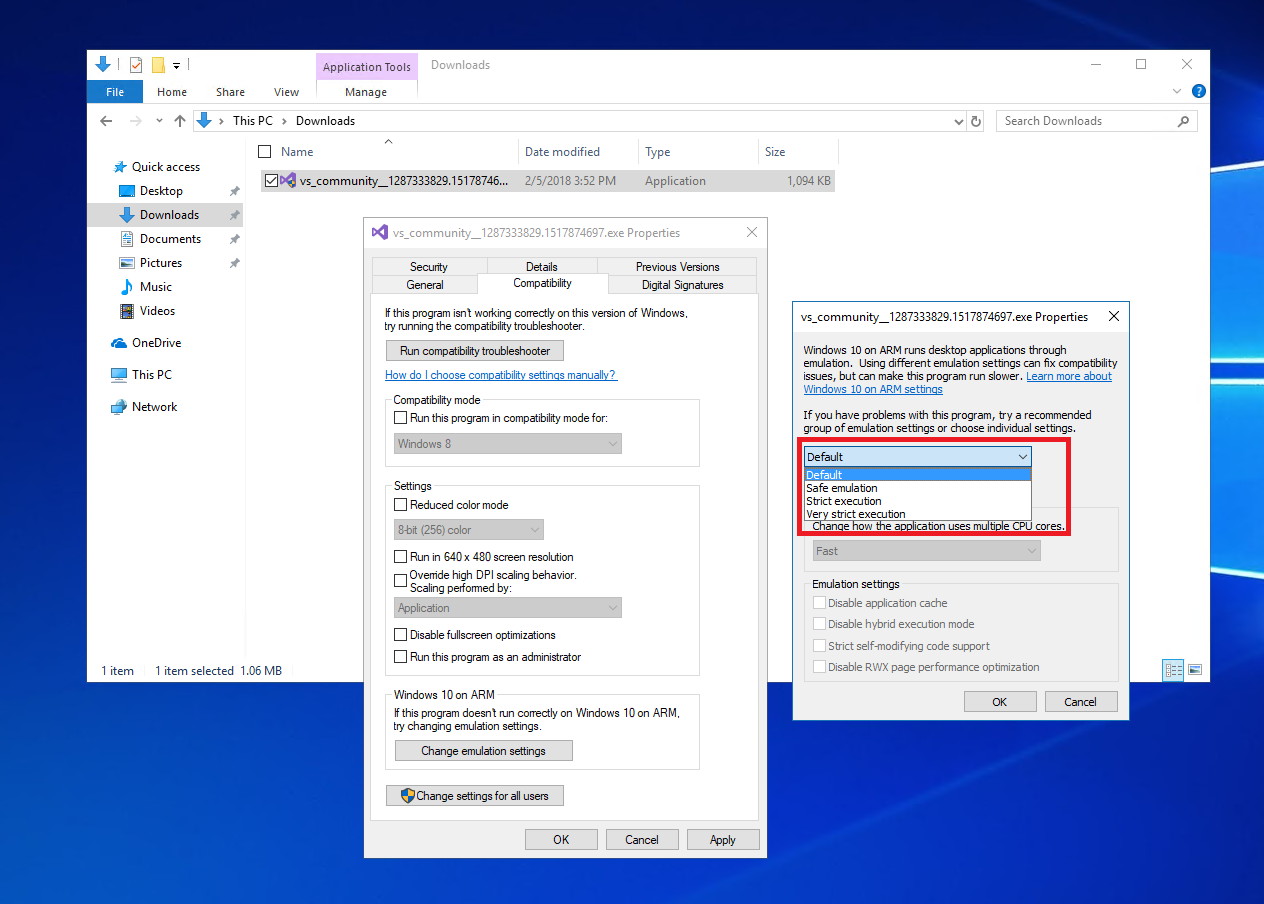Collapse the Default emulation settings dropdown

[917, 457]
